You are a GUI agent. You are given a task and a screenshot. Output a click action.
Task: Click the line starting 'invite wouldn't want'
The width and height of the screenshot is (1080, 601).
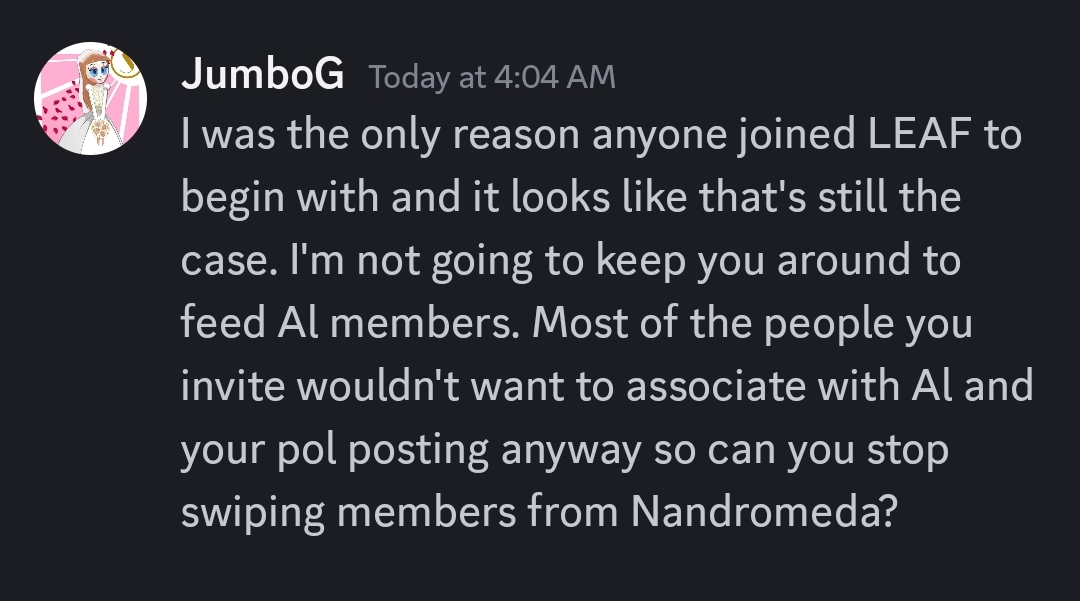tap(607, 386)
